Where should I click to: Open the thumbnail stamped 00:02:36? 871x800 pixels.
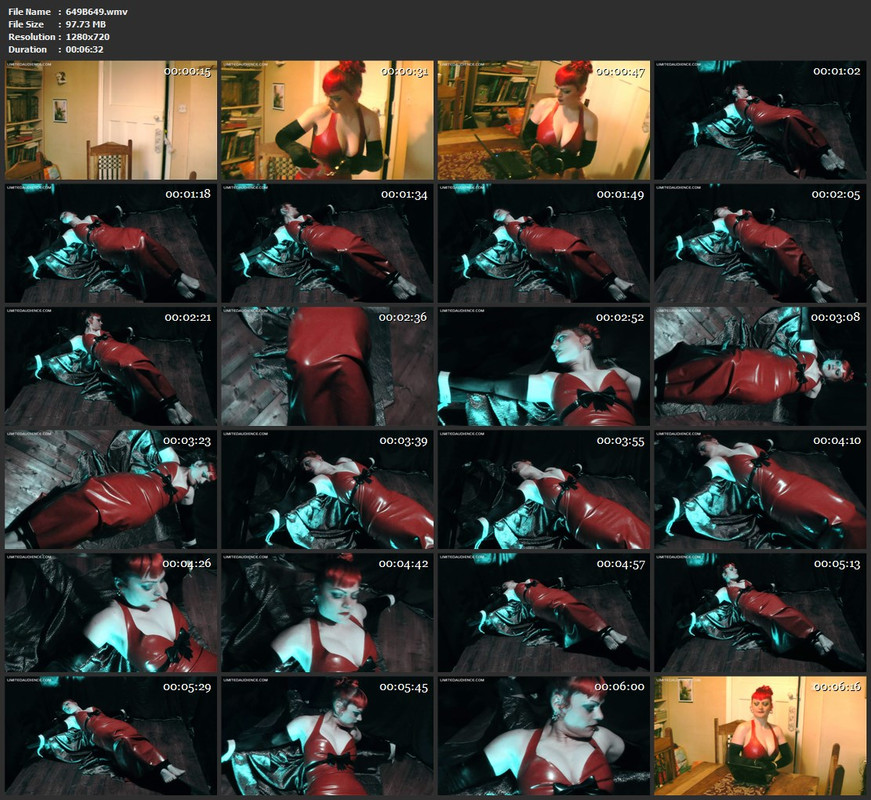coord(327,367)
